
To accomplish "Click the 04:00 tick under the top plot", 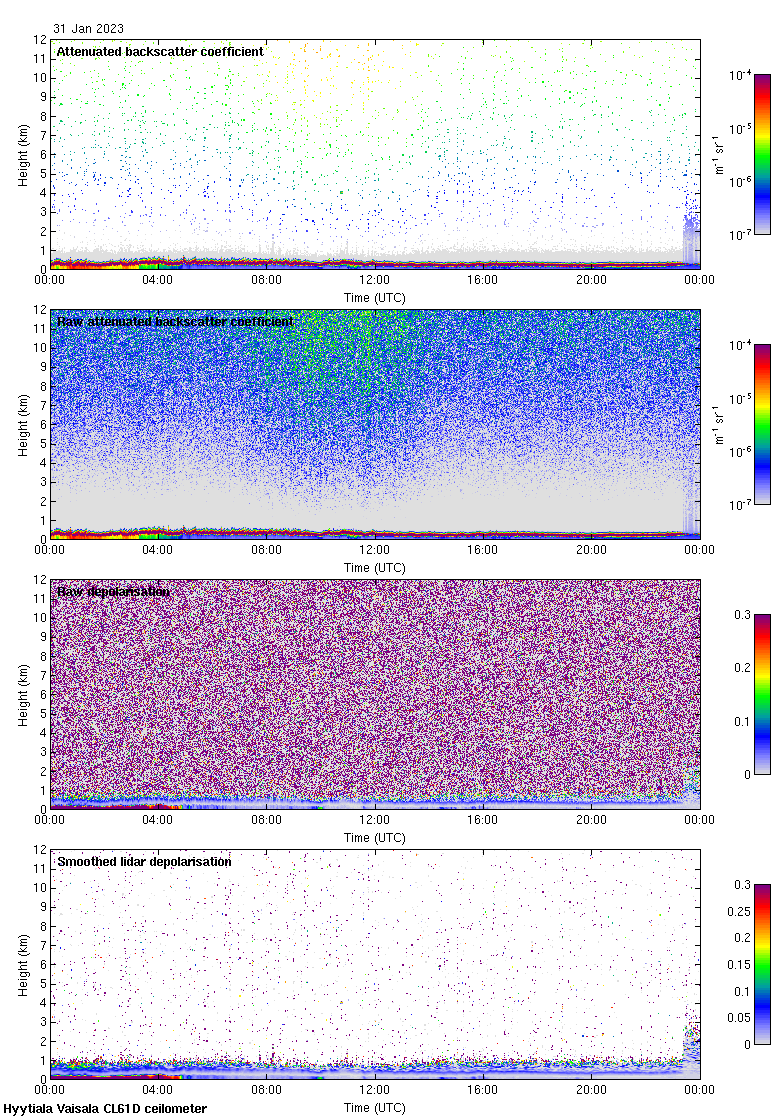I will tap(158, 280).
